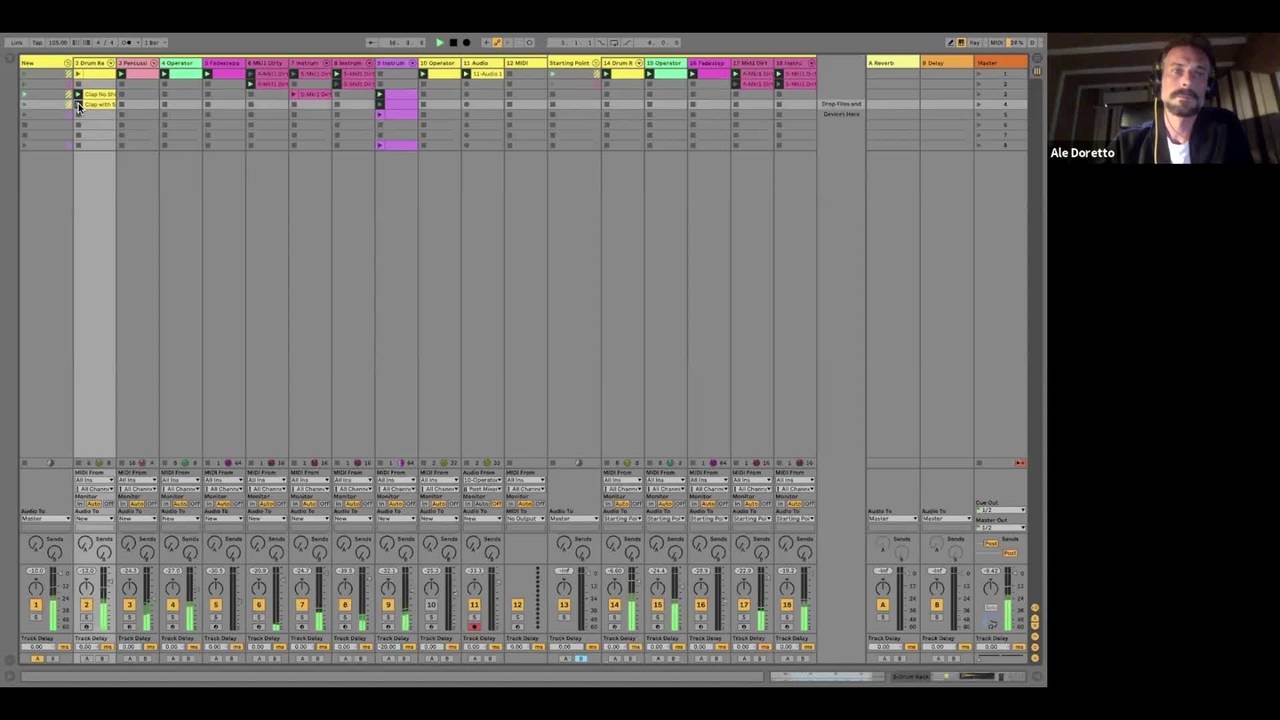
Task: Launch the 'Clap No Sh' clip
Action: tap(79, 94)
